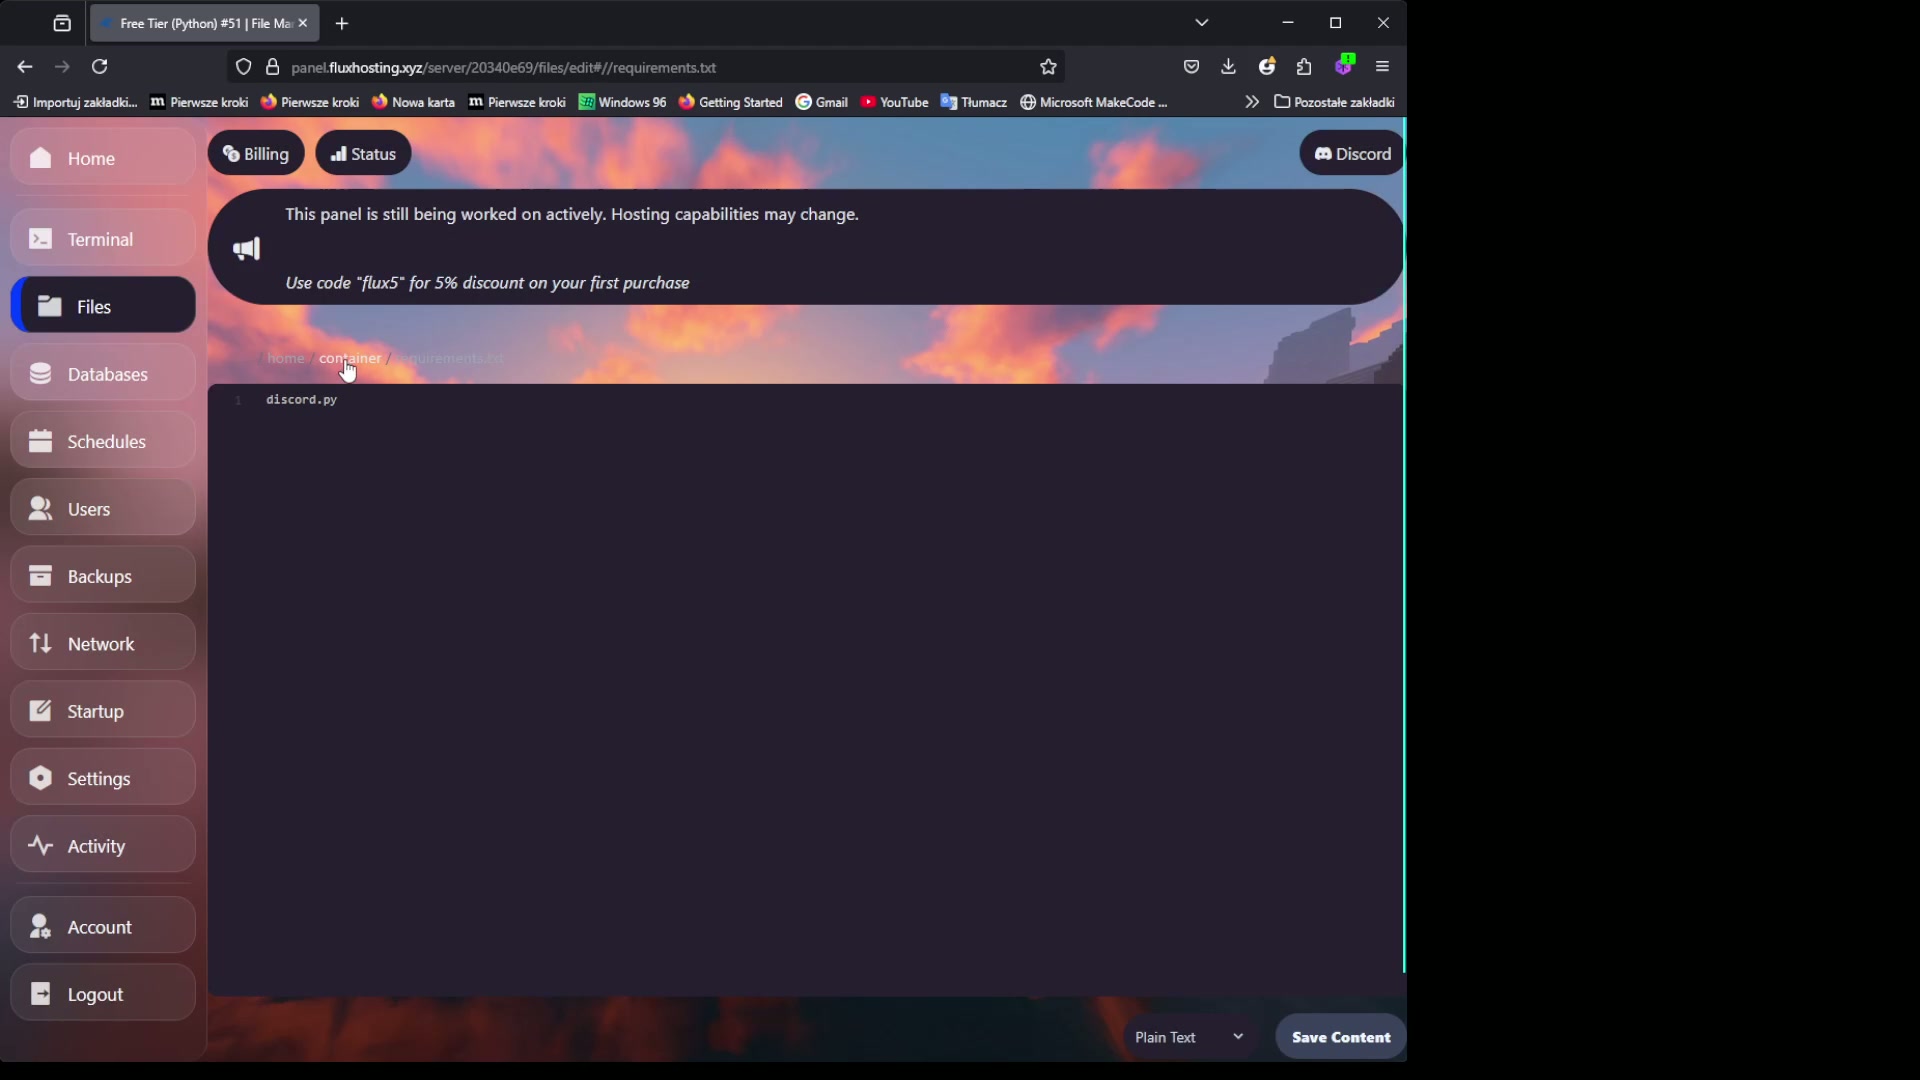Screen dimensions: 1920x1080
Task: Open the Backups section
Action: coord(103,576)
